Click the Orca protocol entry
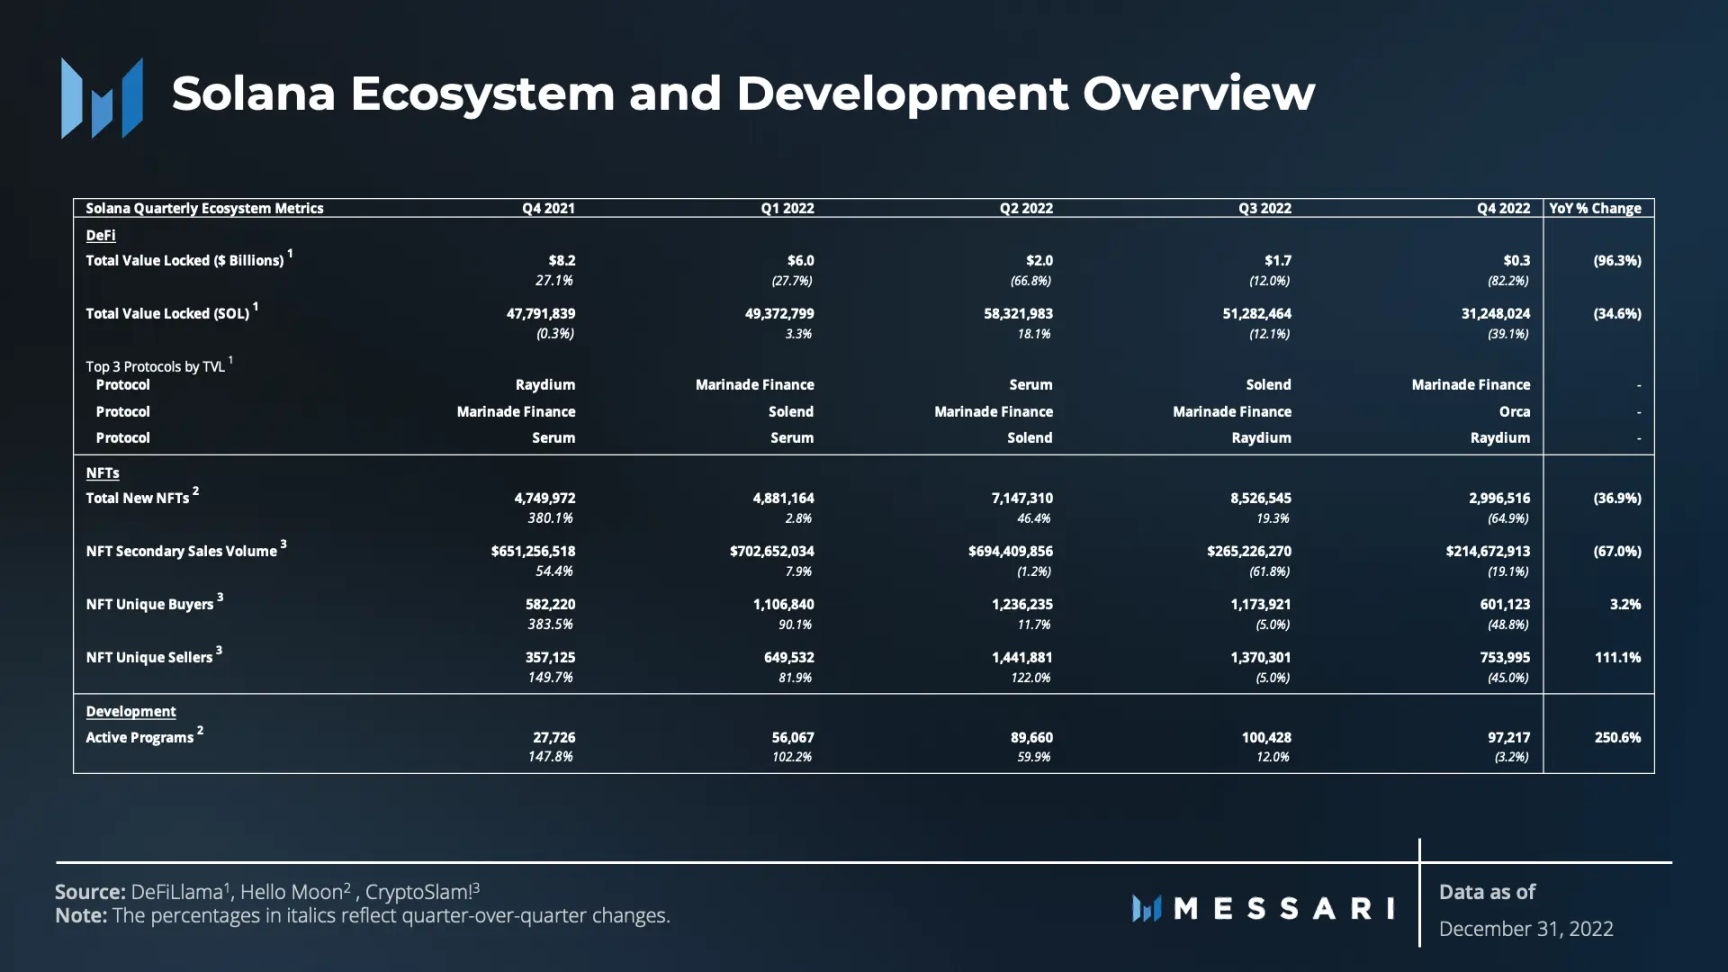Screen dimensions: 1728x972 point(1515,411)
